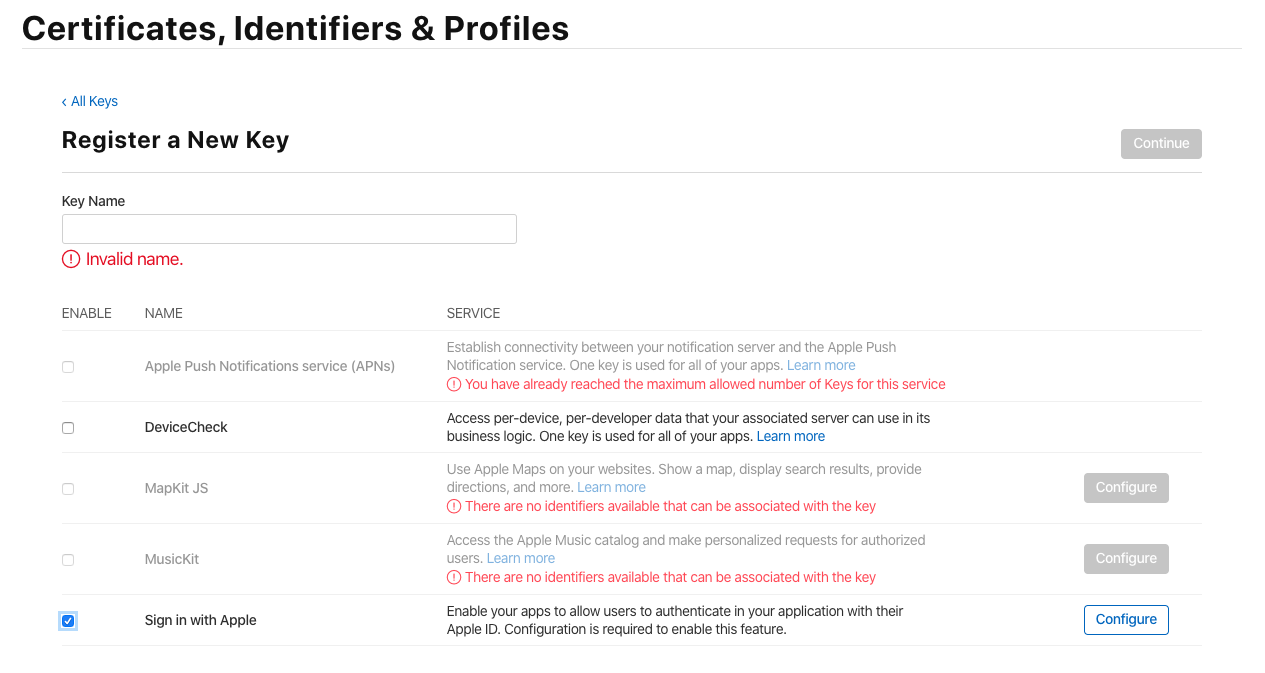Open Learn more for MapKit JS

point(611,488)
